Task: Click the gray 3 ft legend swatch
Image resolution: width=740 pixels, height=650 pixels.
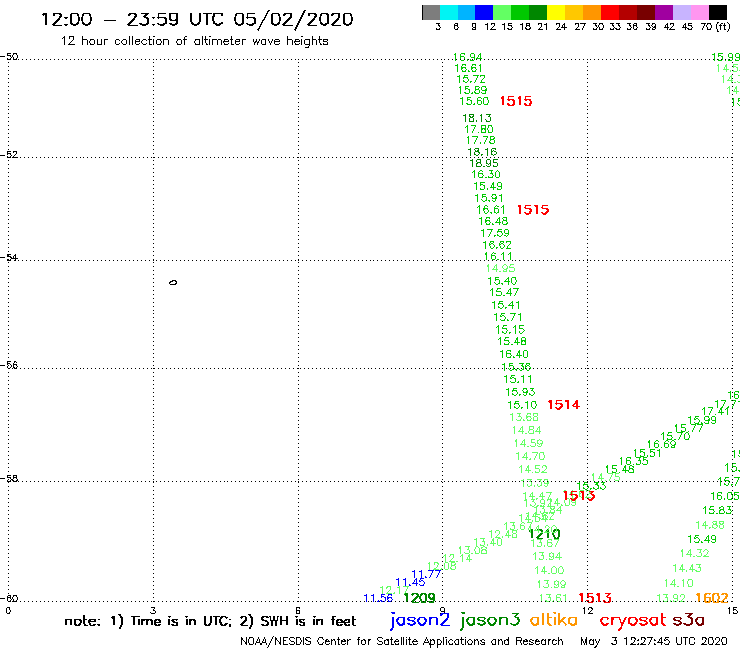Action: [x=431, y=13]
